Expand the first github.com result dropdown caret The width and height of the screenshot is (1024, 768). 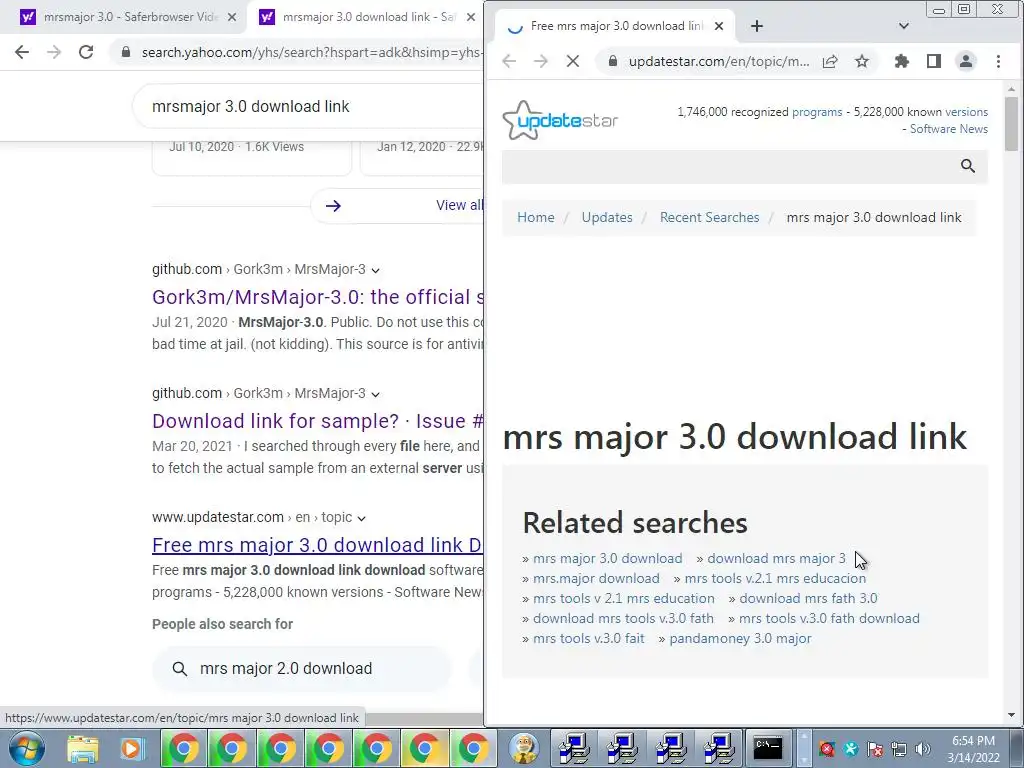376,270
